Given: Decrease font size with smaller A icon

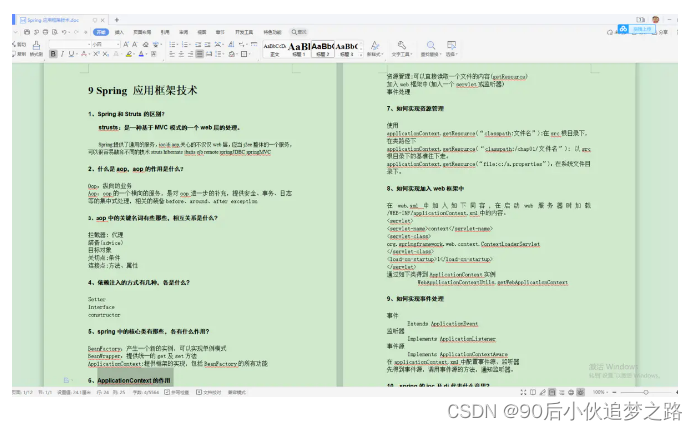Looking at the screenshot, I should (x=135, y=45).
